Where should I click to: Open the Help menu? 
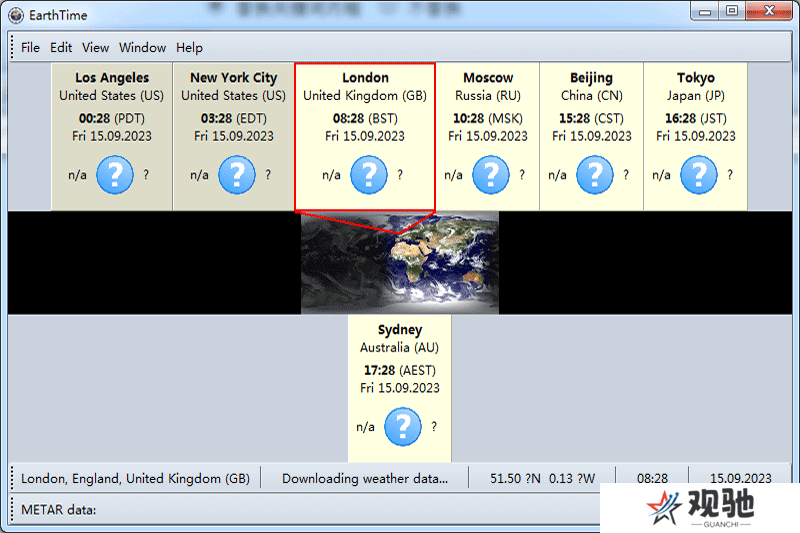click(x=189, y=47)
